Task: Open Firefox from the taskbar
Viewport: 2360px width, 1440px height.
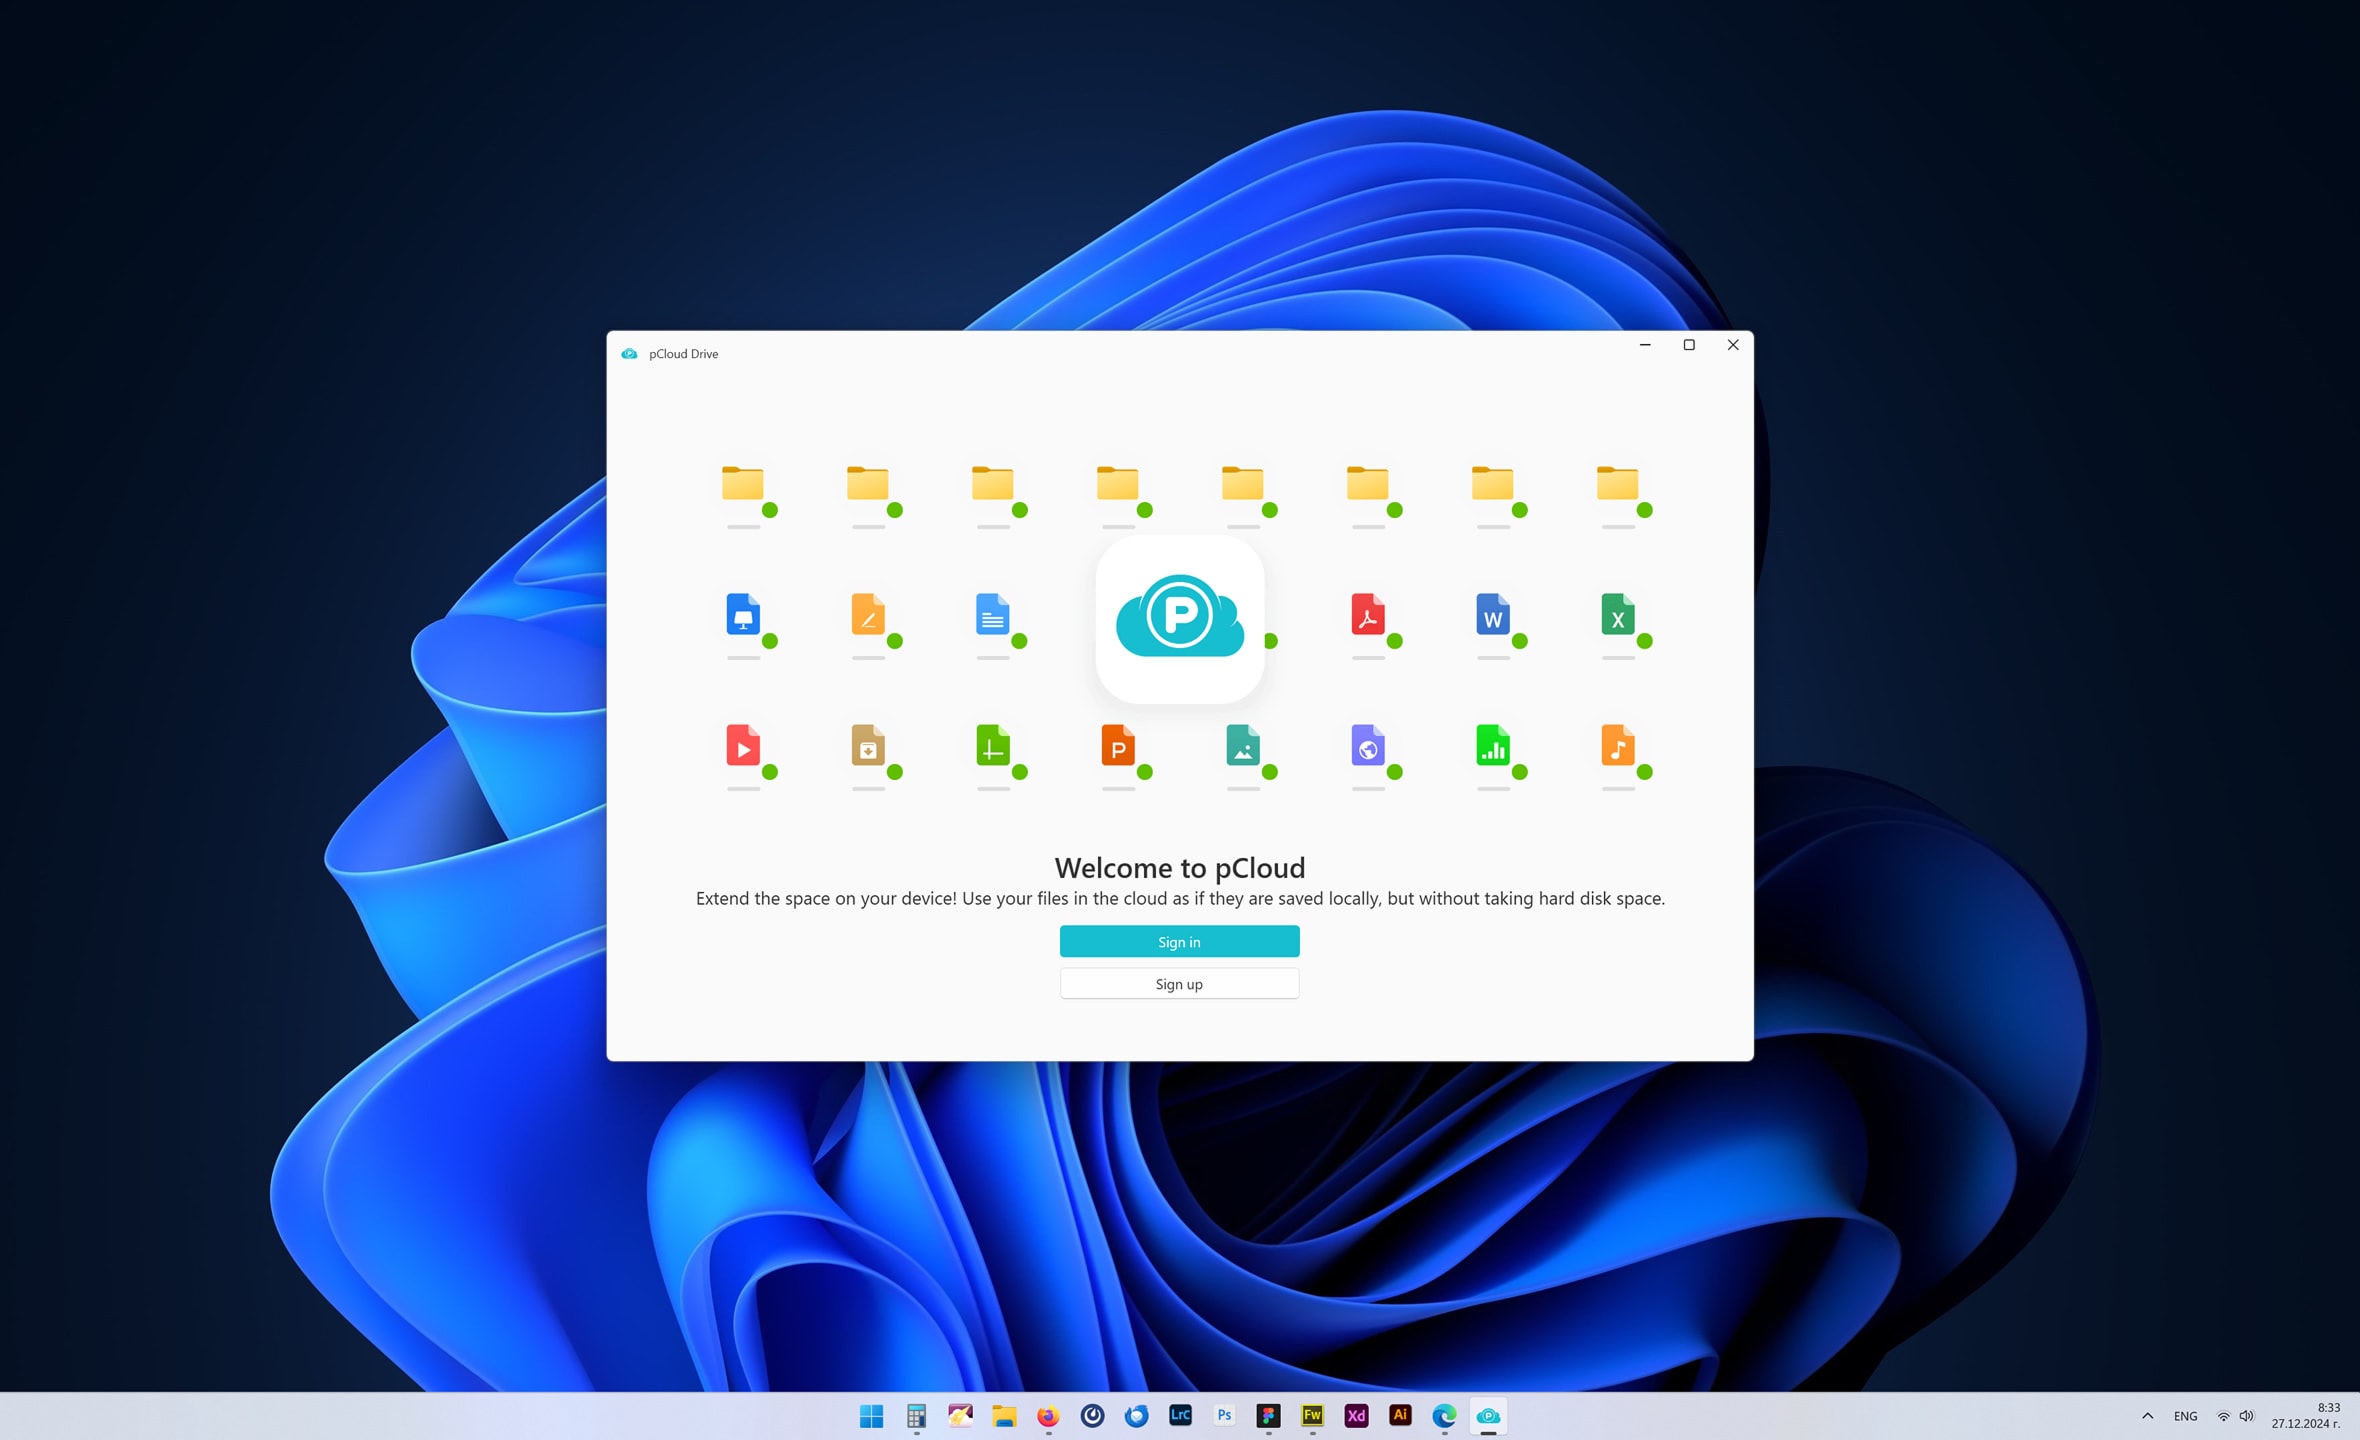Action: click(1046, 1415)
